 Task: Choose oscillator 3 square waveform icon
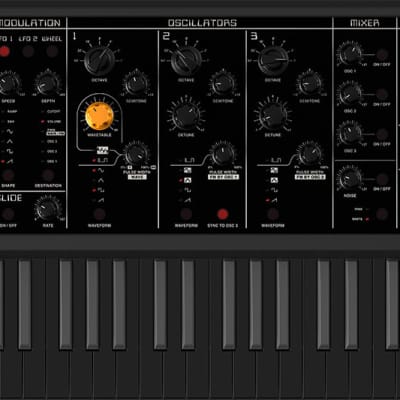(x=274, y=190)
